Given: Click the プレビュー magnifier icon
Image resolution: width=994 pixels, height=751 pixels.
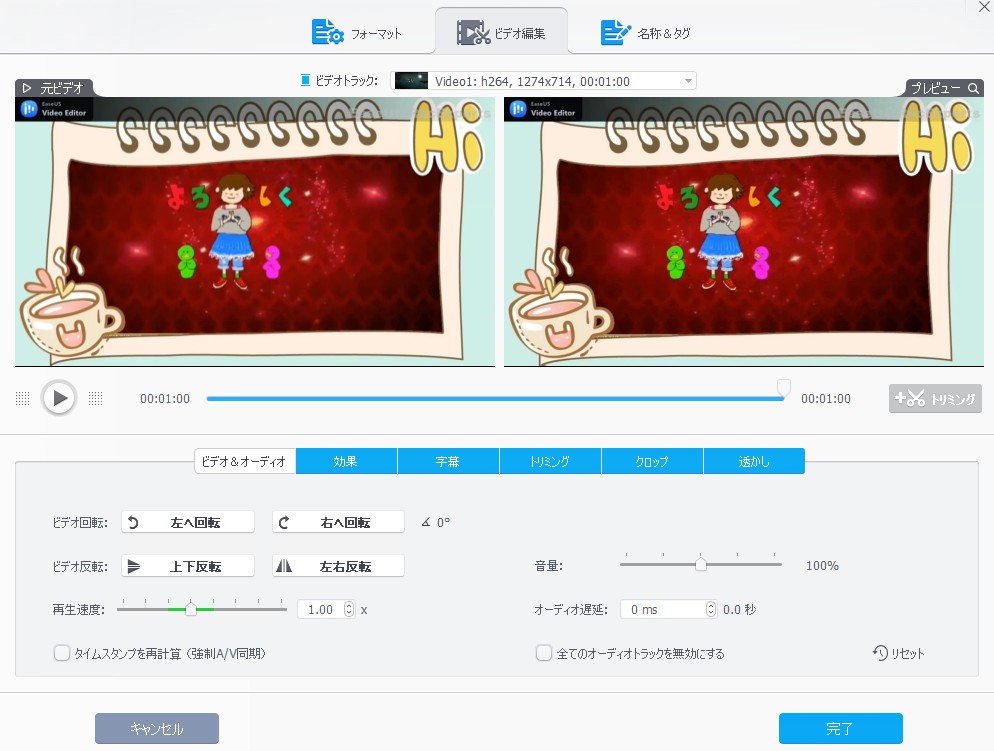Looking at the screenshot, I should coord(974,89).
